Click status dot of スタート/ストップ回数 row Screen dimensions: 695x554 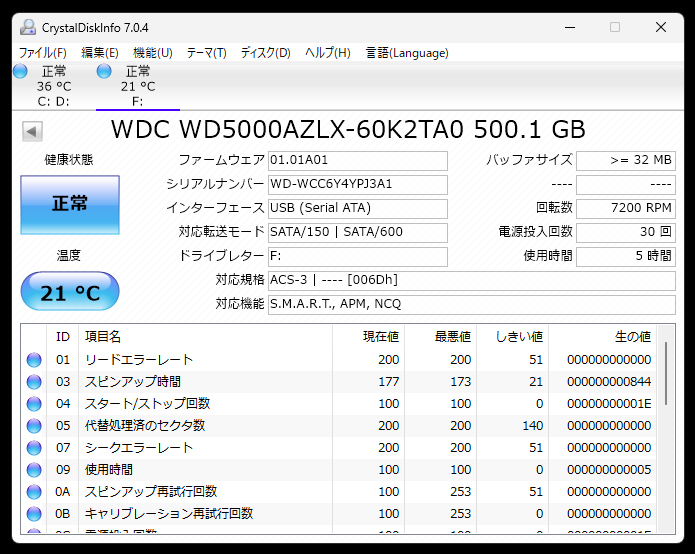34,404
